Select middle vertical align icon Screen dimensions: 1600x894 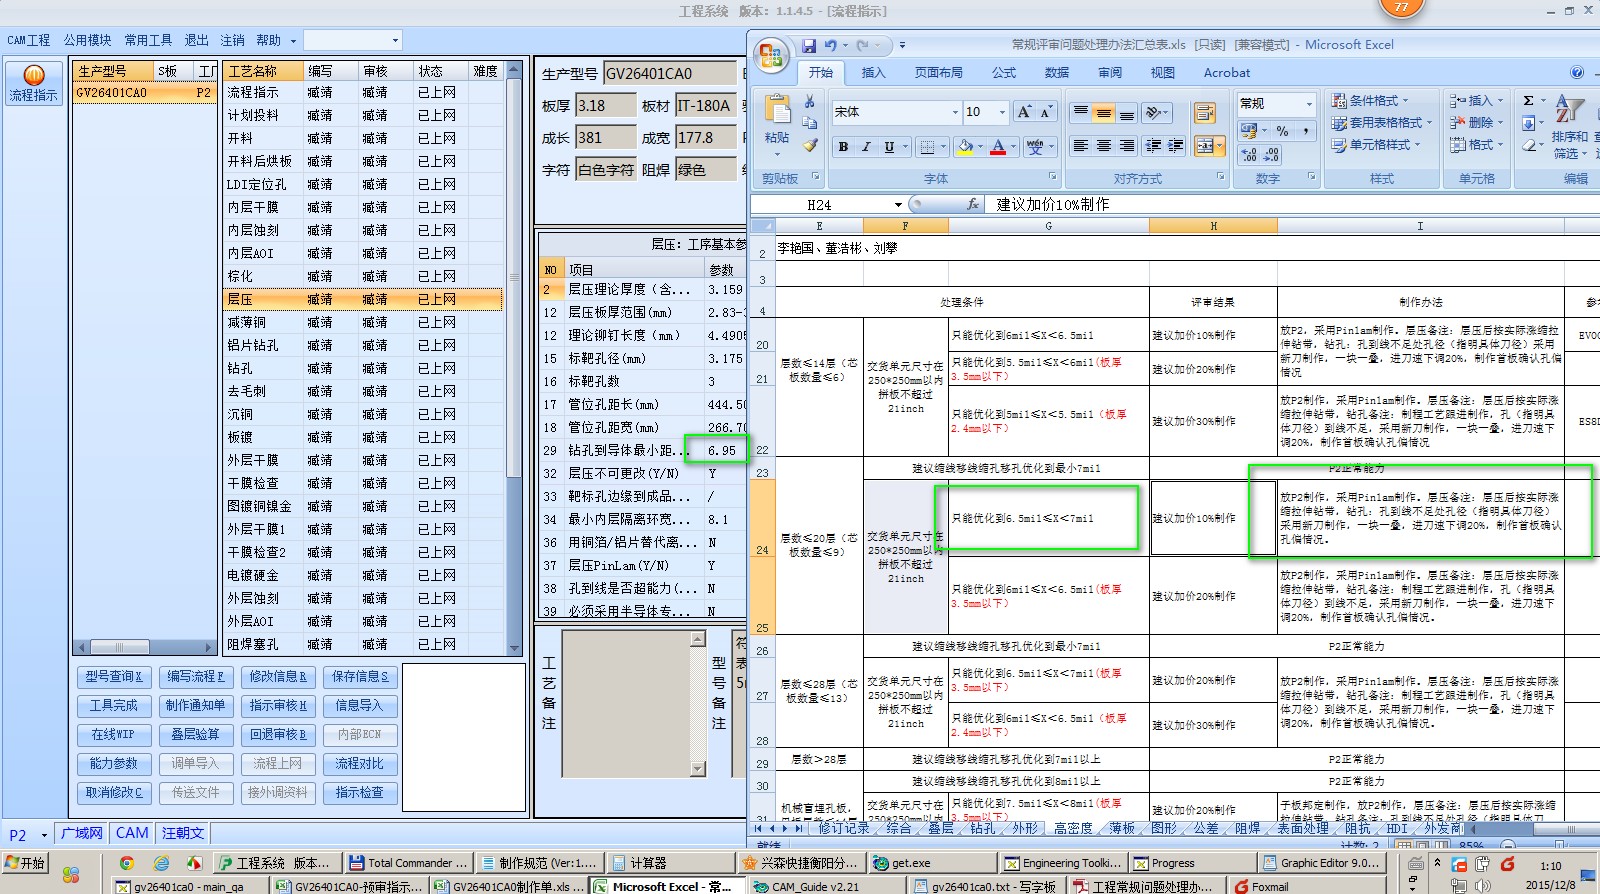pyautogui.click(x=1103, y=113)
